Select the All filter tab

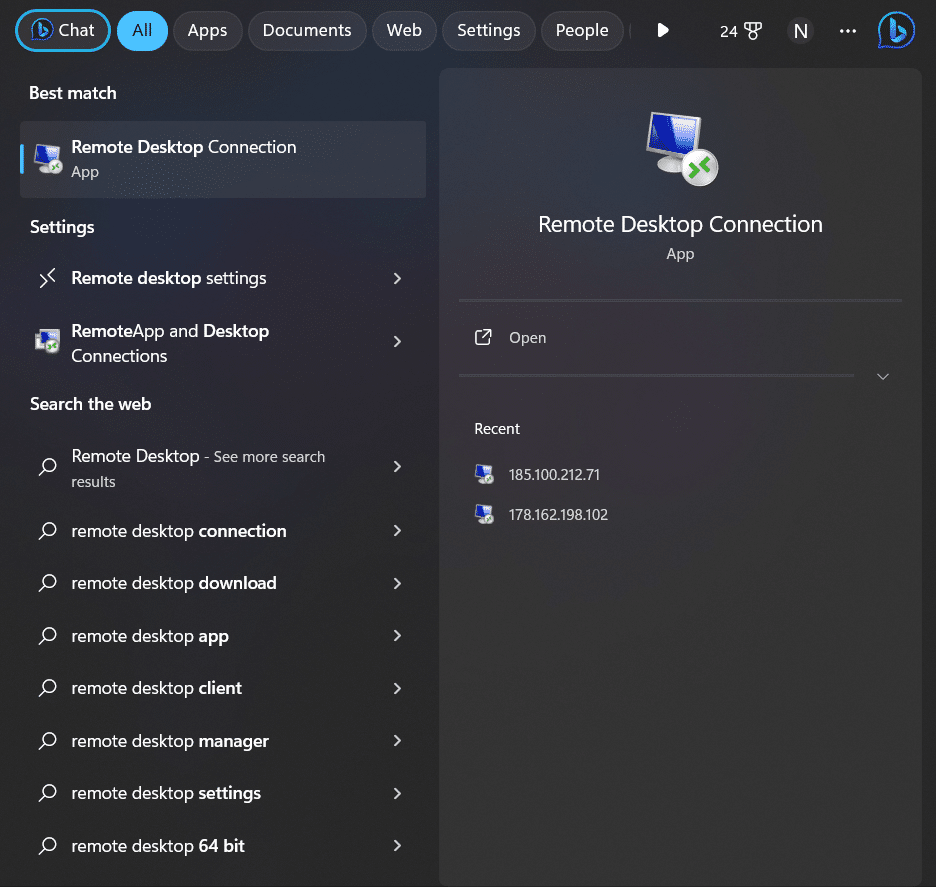[142, 30]
